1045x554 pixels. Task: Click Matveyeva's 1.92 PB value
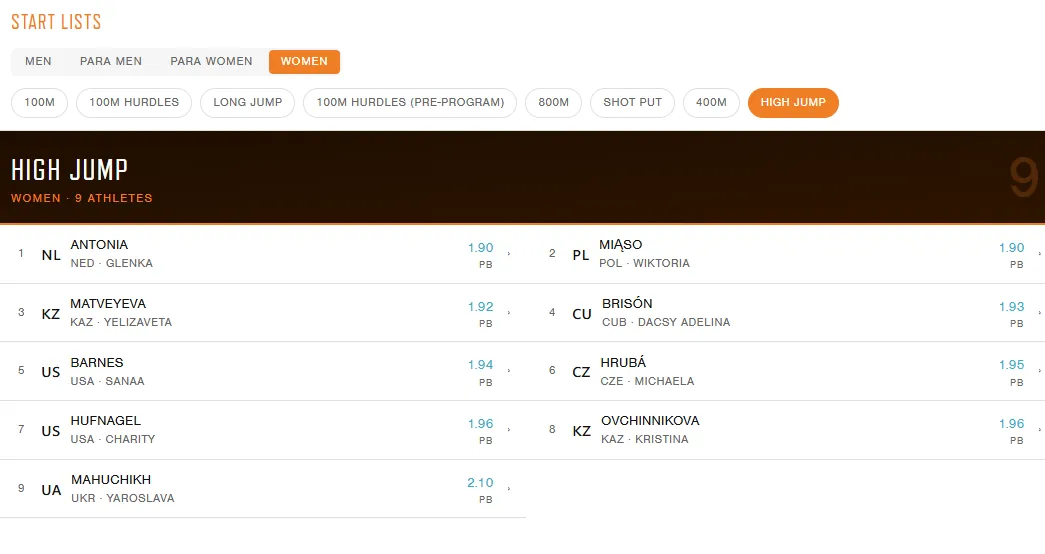pyautogui.click(x=480, y=307)
